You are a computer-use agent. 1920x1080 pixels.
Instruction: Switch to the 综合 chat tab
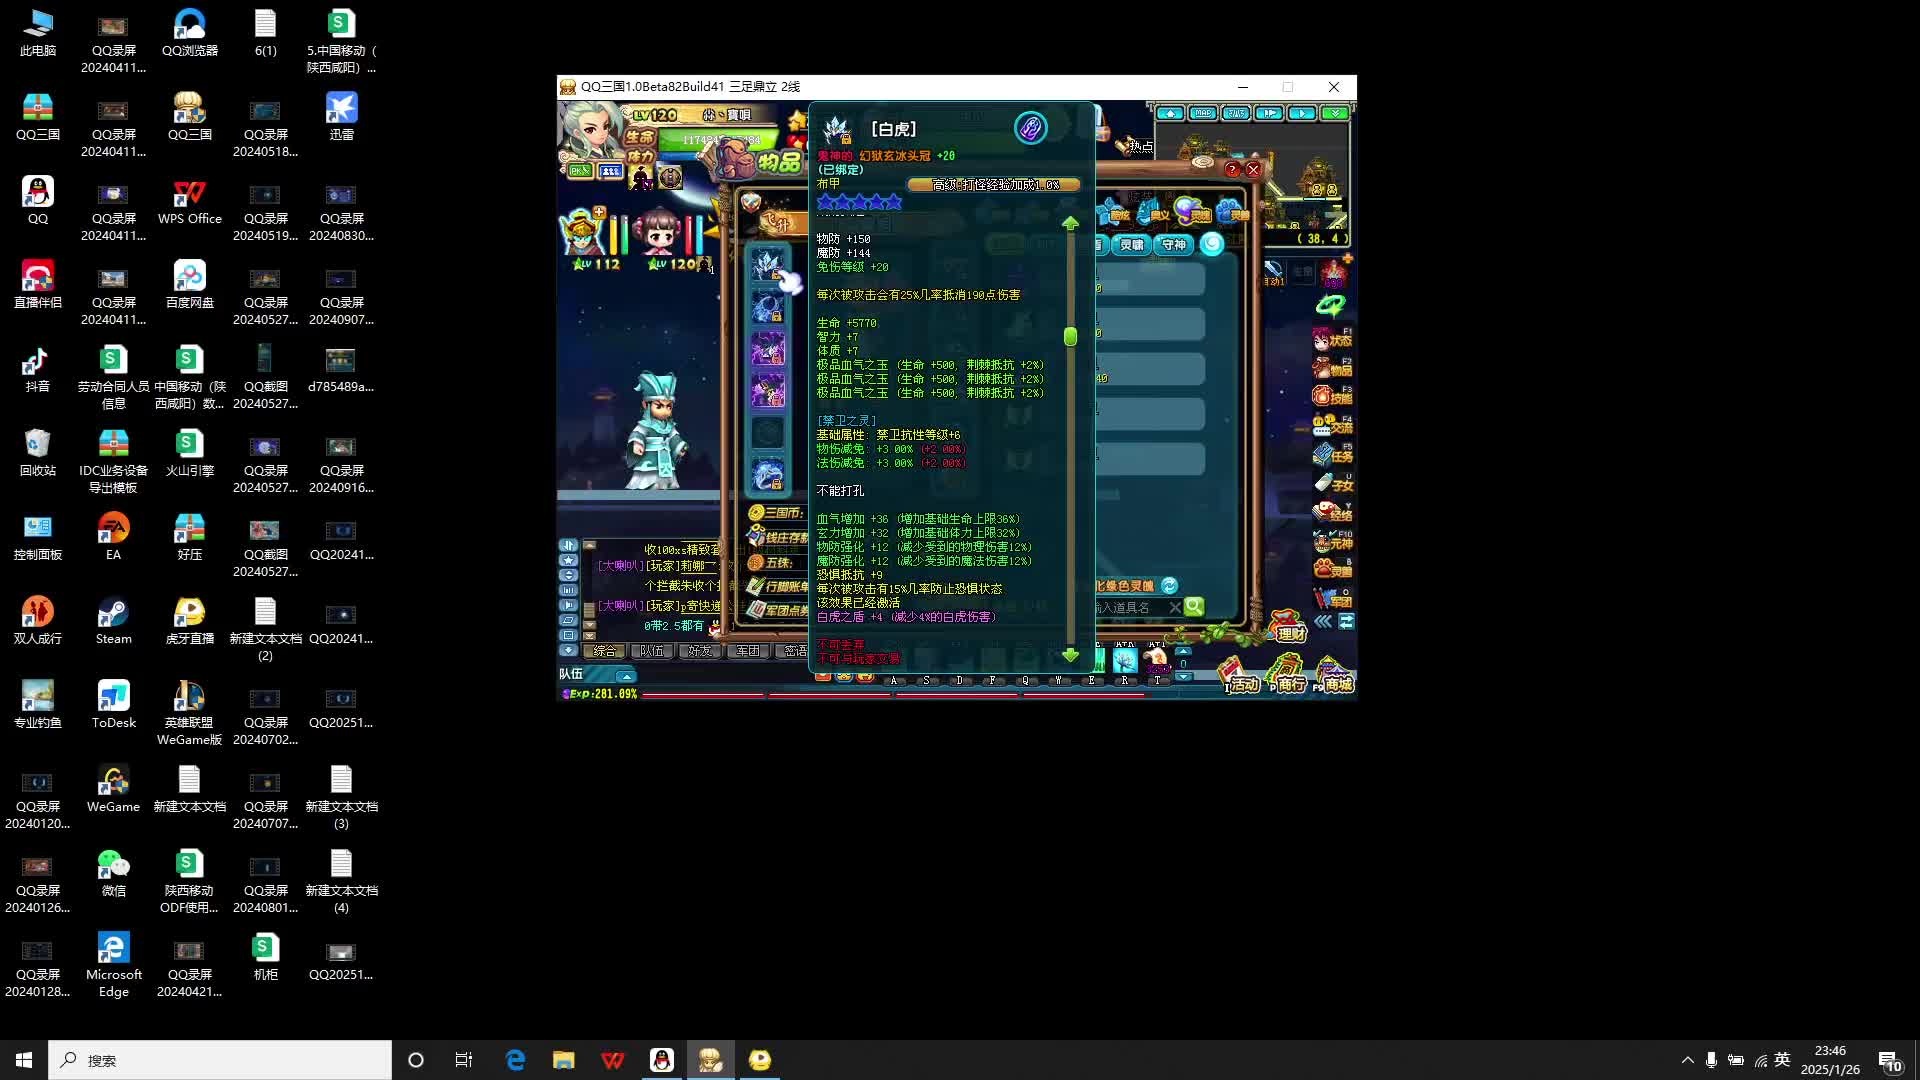605,651
